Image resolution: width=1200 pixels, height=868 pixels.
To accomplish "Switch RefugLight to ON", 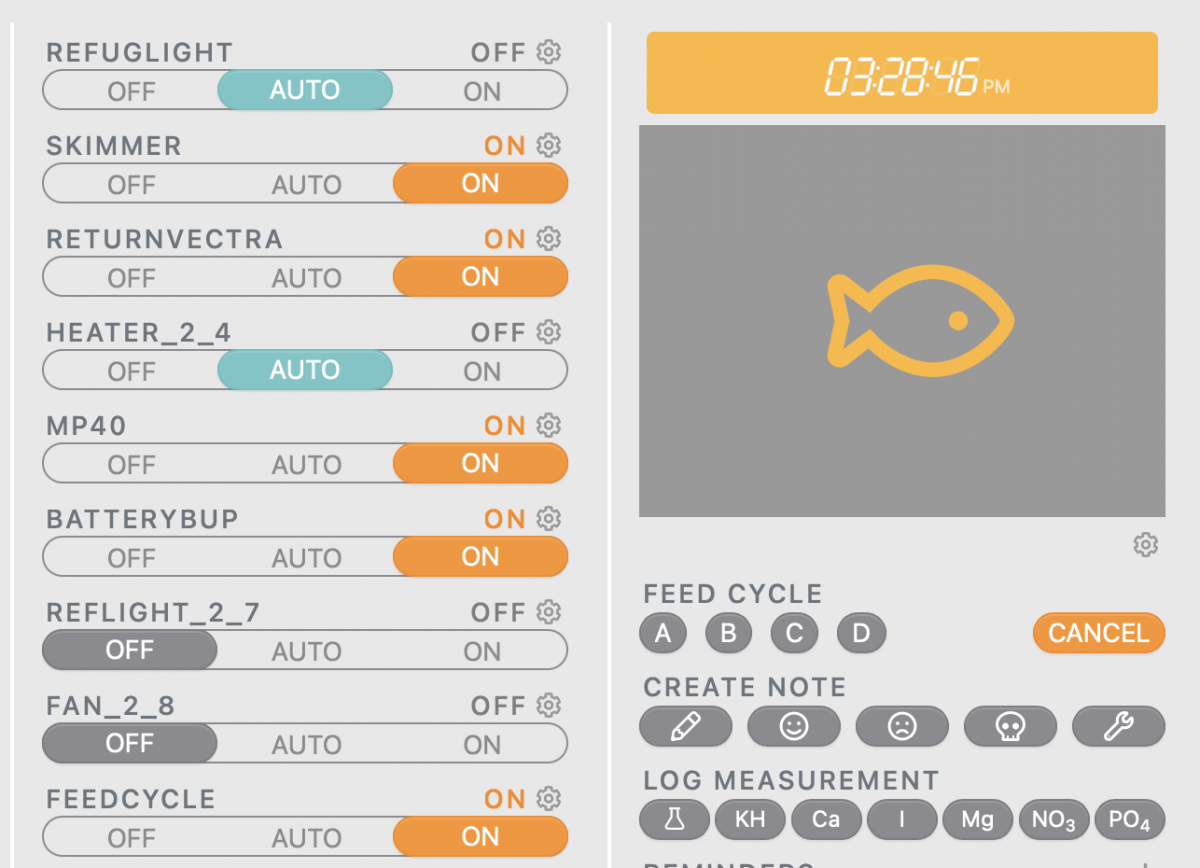I will [x=481, y=91].
